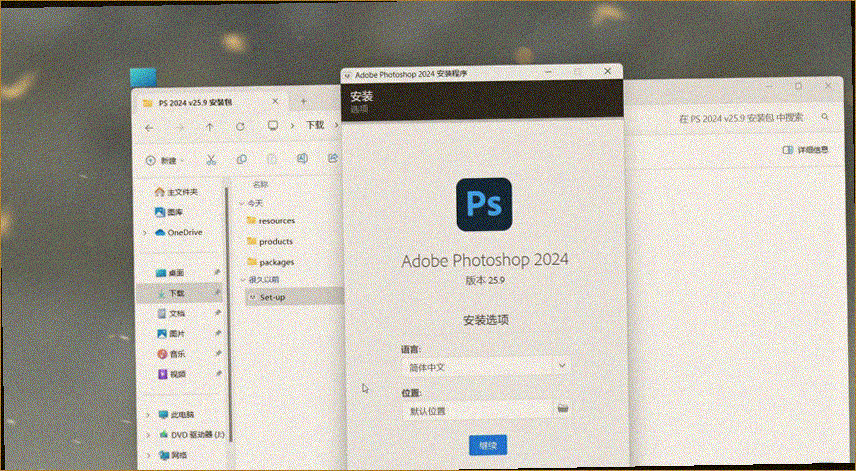Open the language dropdown showing 简体中文
Image resolution: width=856 pixels, height=471 pixels.
point(486,367)
